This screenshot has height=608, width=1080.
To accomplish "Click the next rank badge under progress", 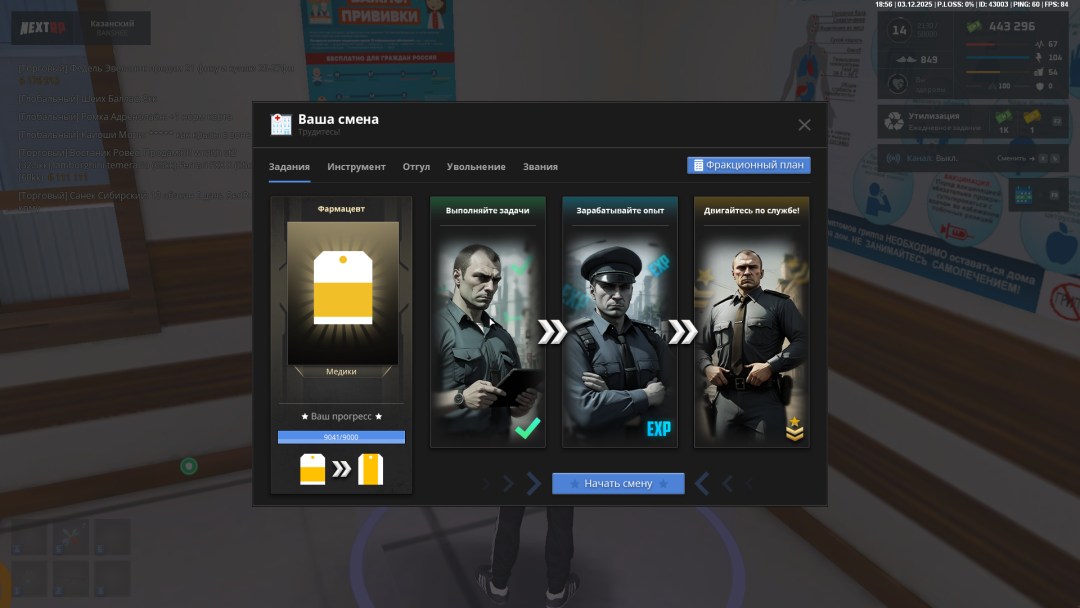I will [x=370, y=469].
